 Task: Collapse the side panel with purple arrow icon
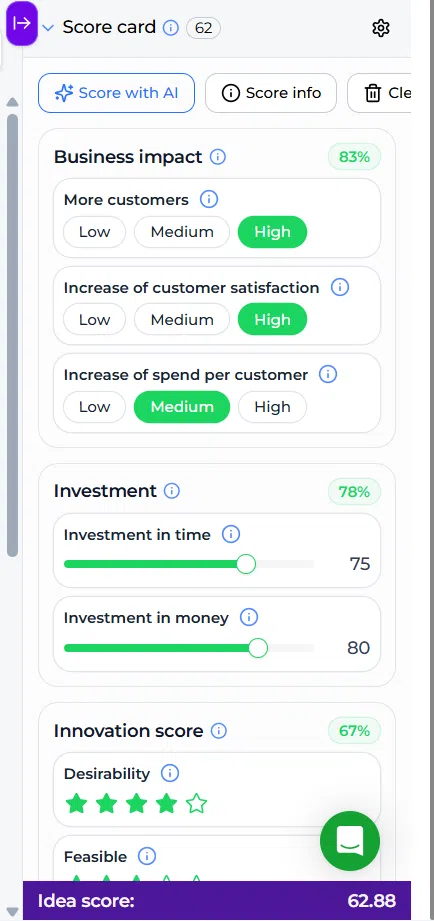coord(22,23)
